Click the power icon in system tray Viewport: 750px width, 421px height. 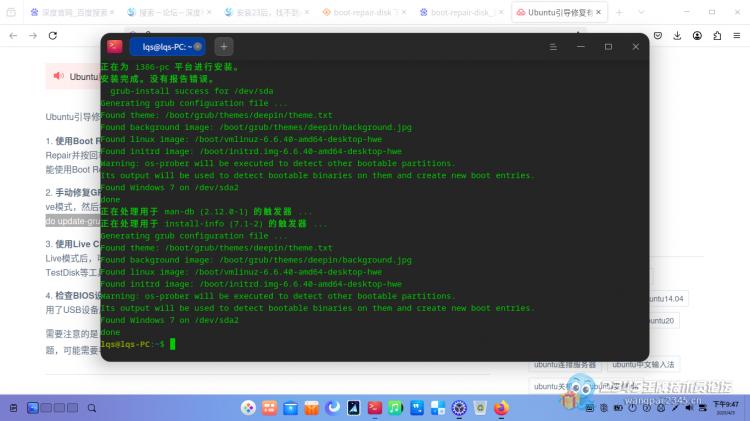[632, 408]
